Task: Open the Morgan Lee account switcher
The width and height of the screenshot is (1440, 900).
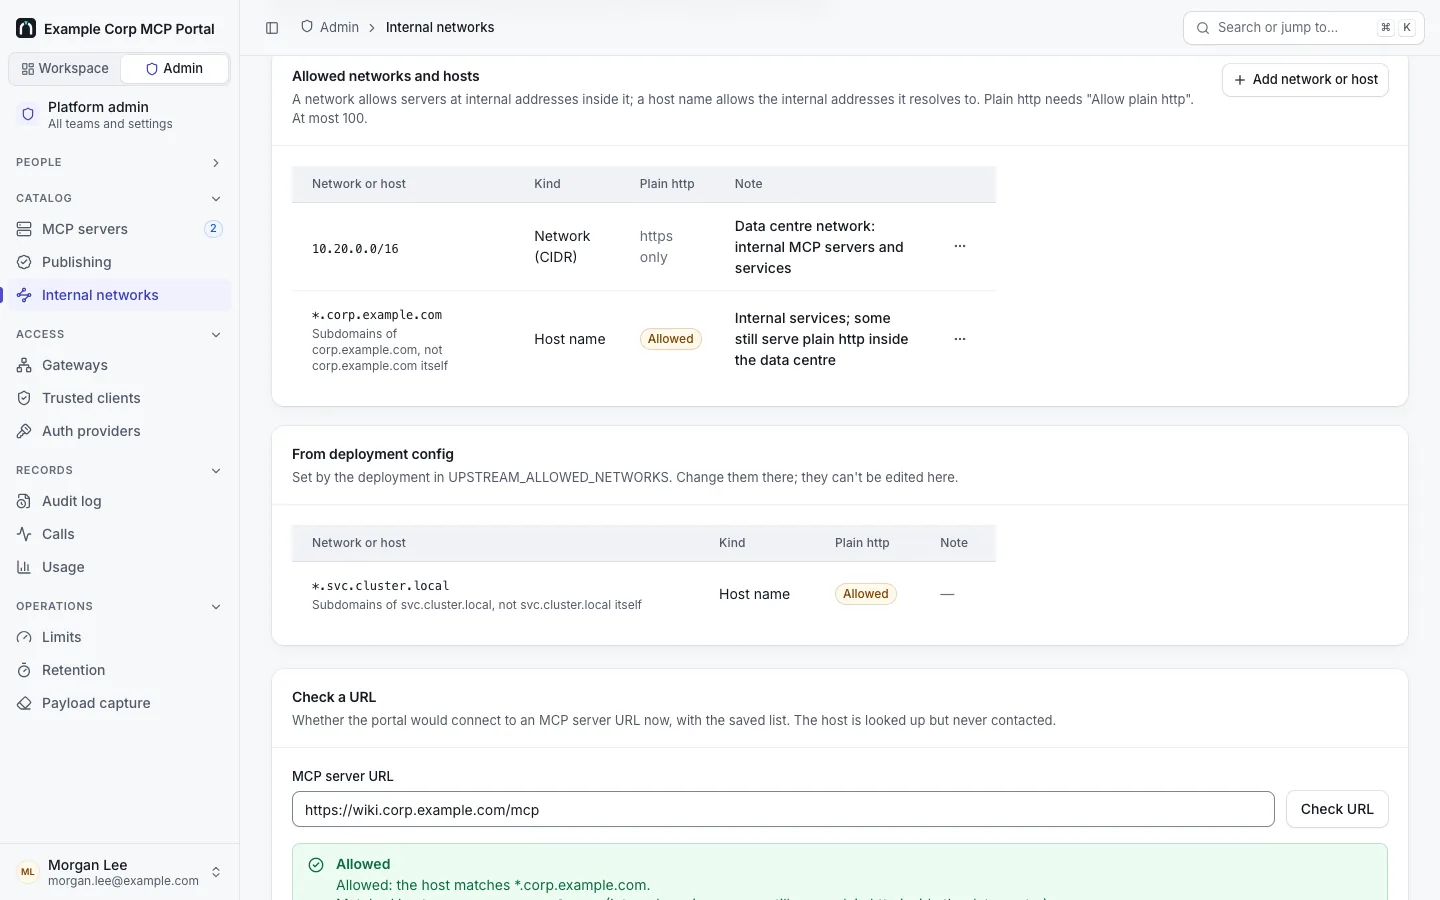Action: click(119, 872)
